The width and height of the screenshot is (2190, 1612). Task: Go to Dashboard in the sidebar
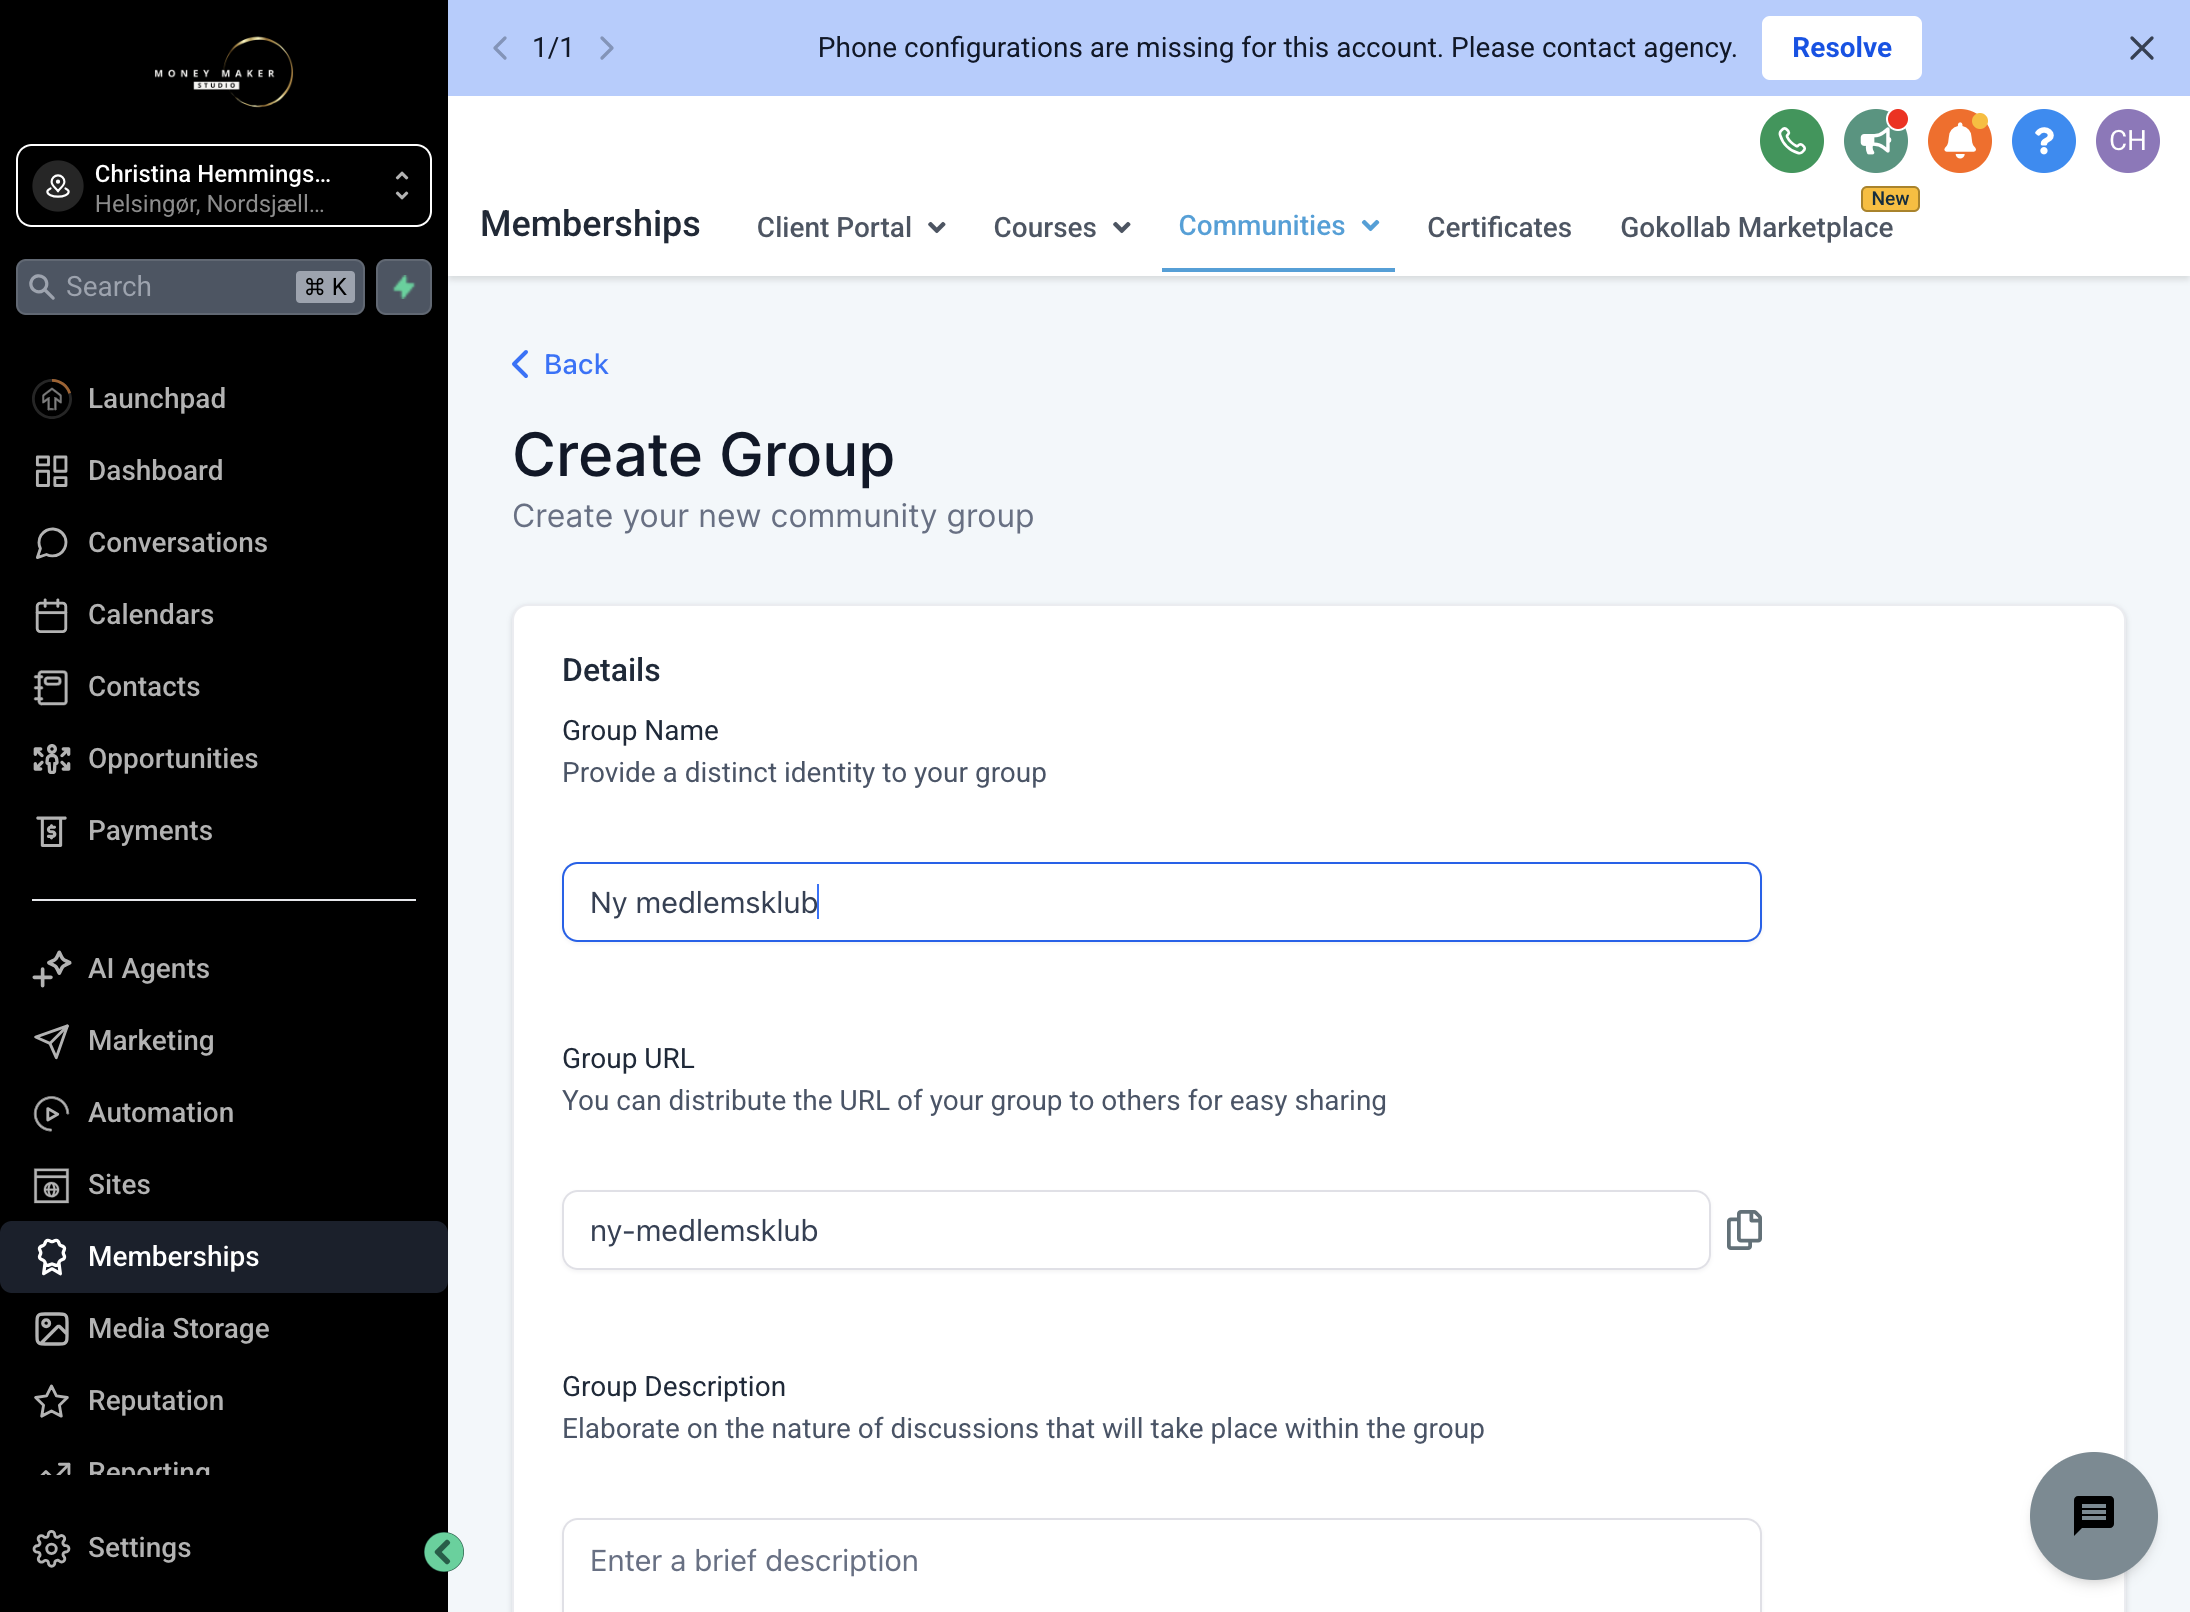click(224, 470)
